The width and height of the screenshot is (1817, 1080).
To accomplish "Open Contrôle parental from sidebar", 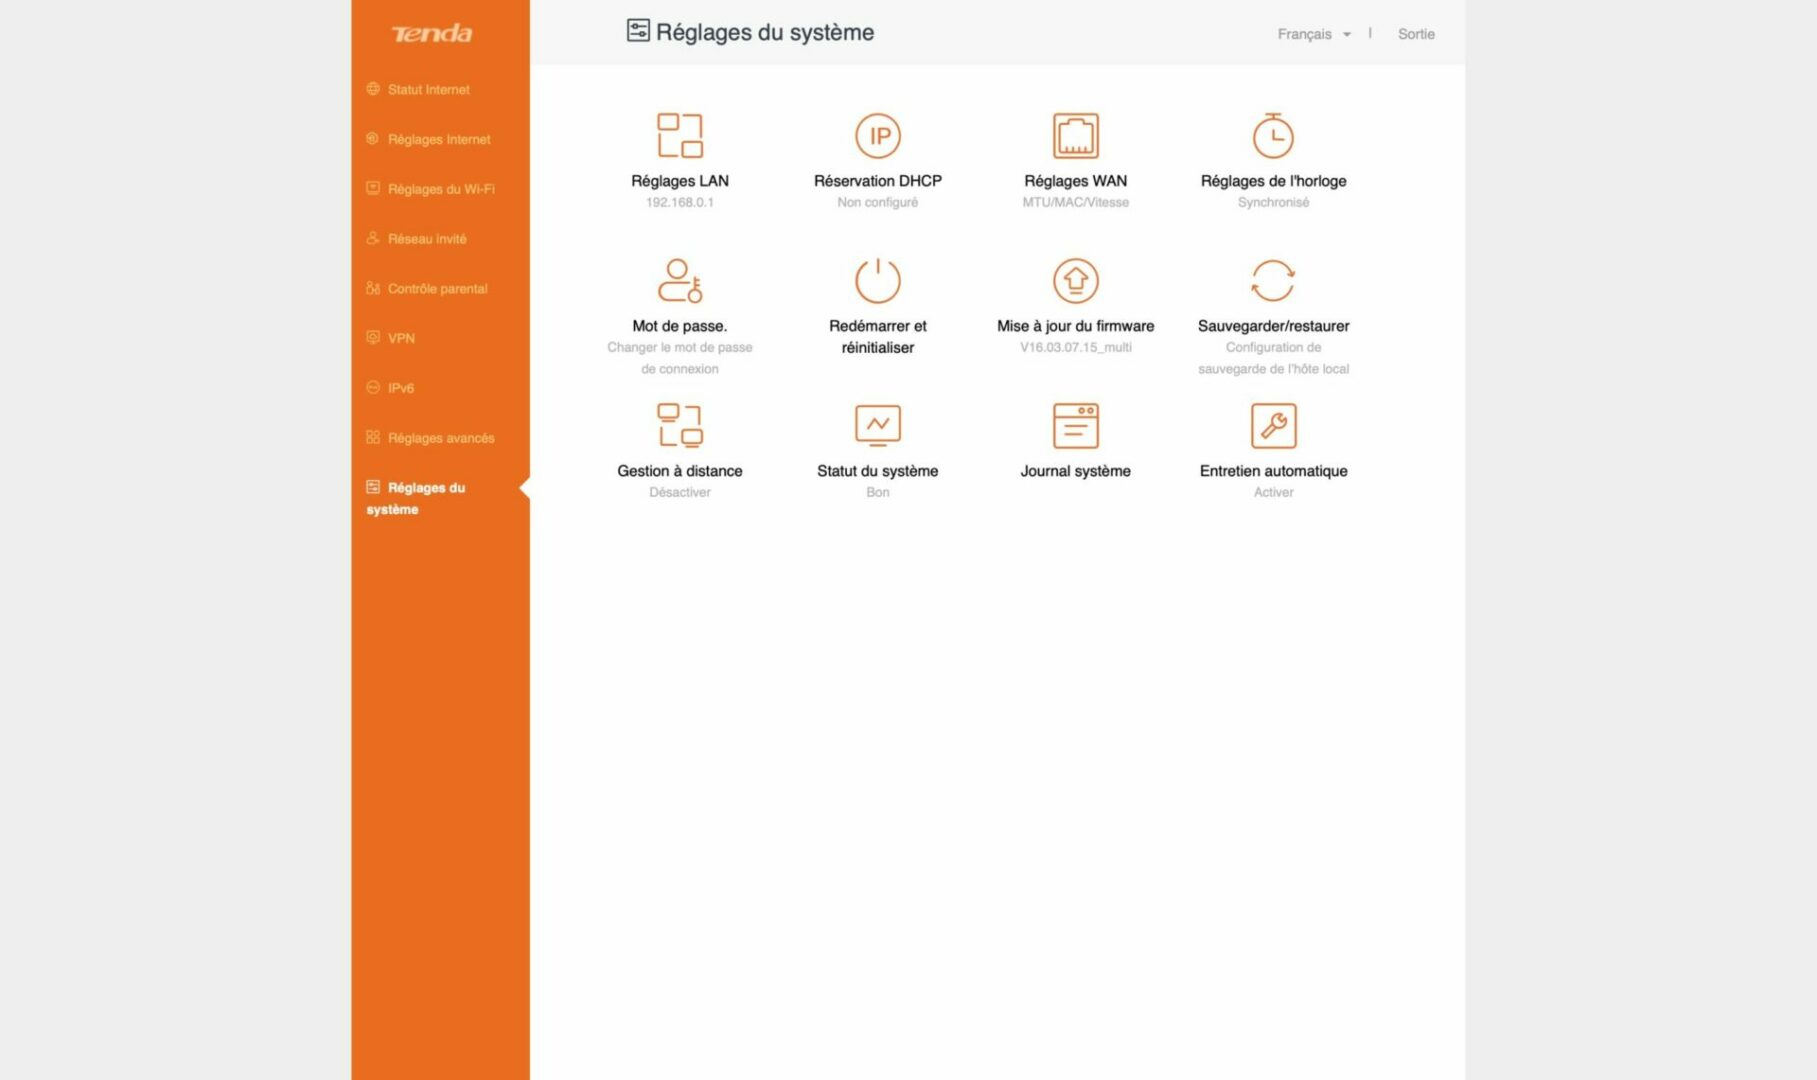I will [437, 289].
